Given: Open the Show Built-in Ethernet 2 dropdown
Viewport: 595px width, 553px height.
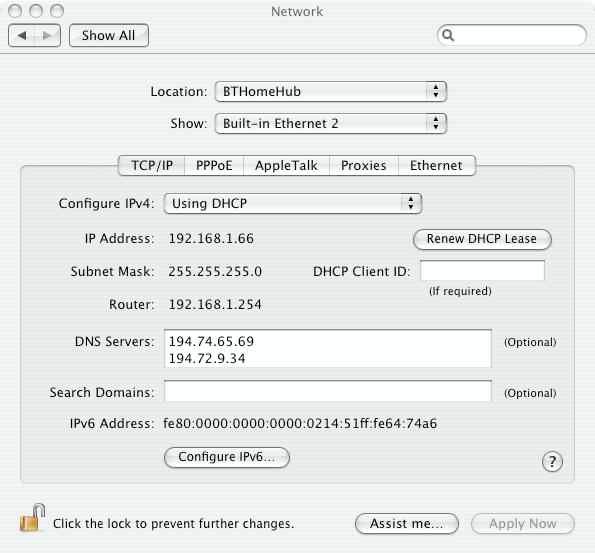Looking at the screenshot, I should tap(331, 123).
